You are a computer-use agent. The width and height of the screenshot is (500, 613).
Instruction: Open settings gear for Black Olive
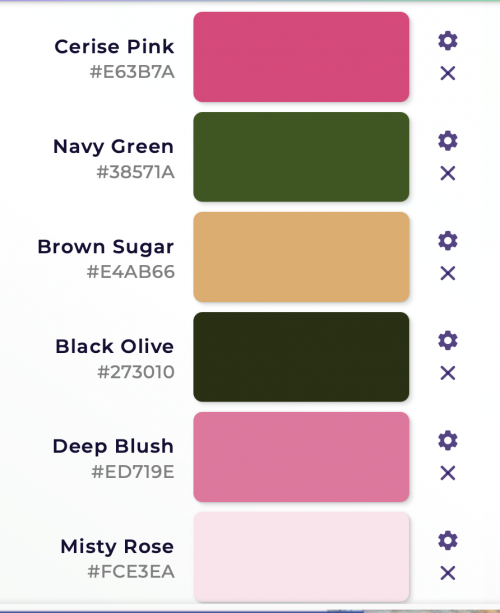448,341
